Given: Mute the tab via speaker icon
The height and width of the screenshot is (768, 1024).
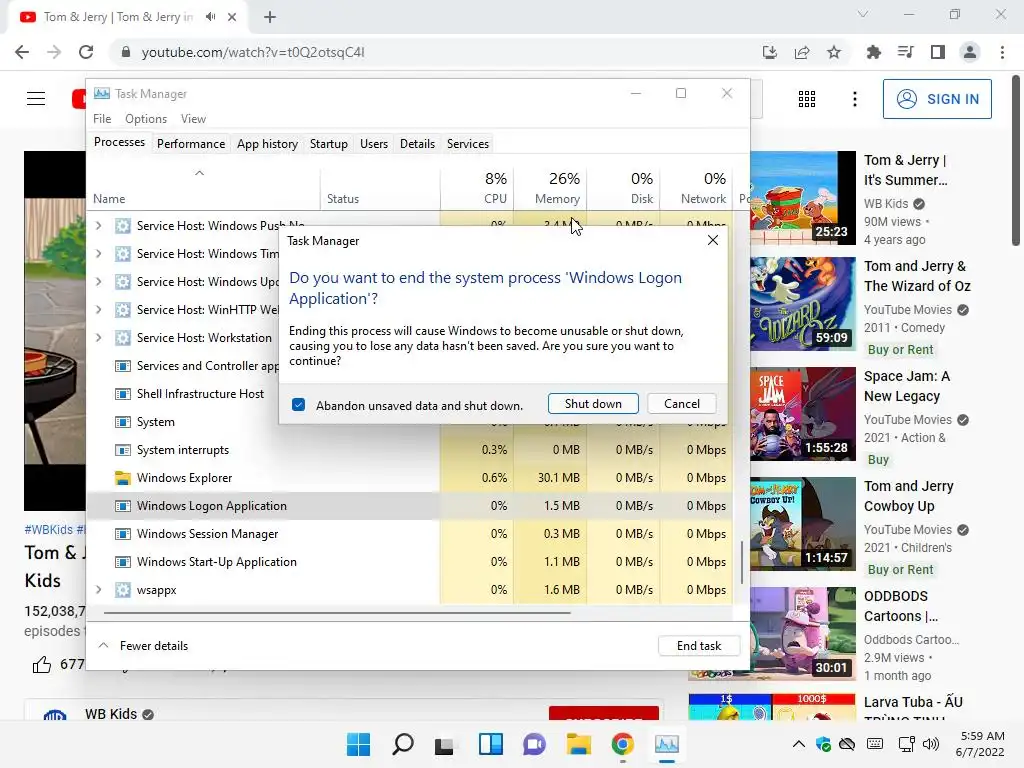Looking at the screenshot, I should pyautogui.click(x=210, y=17).
